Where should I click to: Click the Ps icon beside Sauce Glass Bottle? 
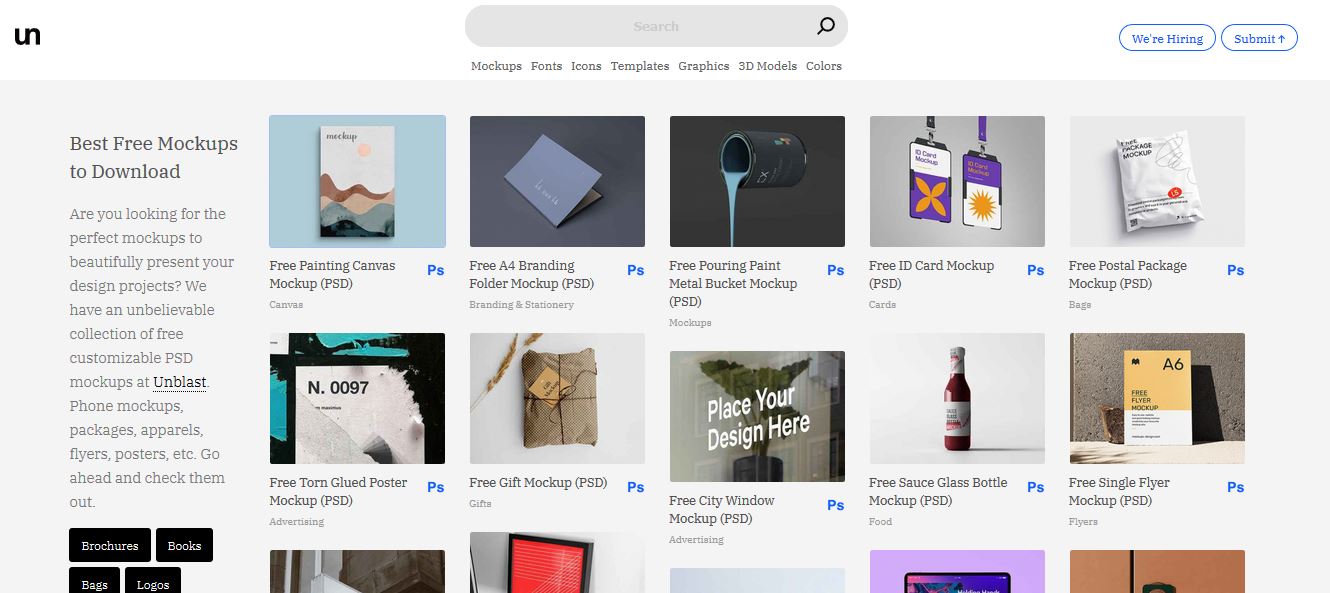click(x=1036, y=487)
